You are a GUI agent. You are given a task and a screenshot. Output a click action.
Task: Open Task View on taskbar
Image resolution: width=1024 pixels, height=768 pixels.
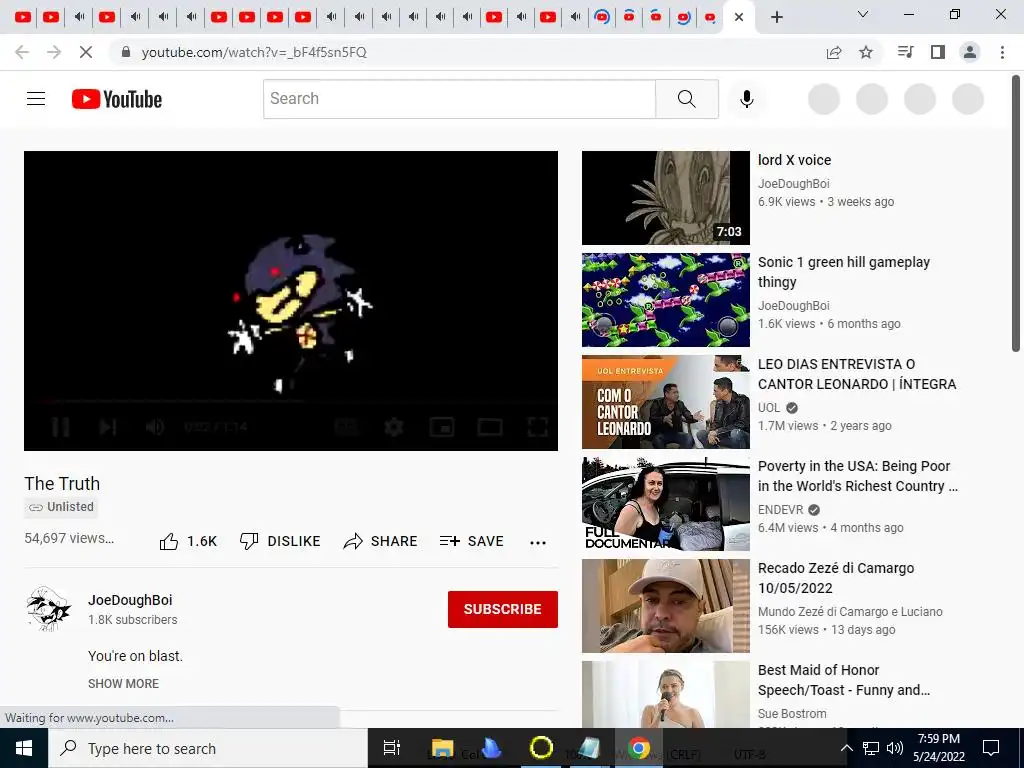pyautogui.click(x=391, y=748)
